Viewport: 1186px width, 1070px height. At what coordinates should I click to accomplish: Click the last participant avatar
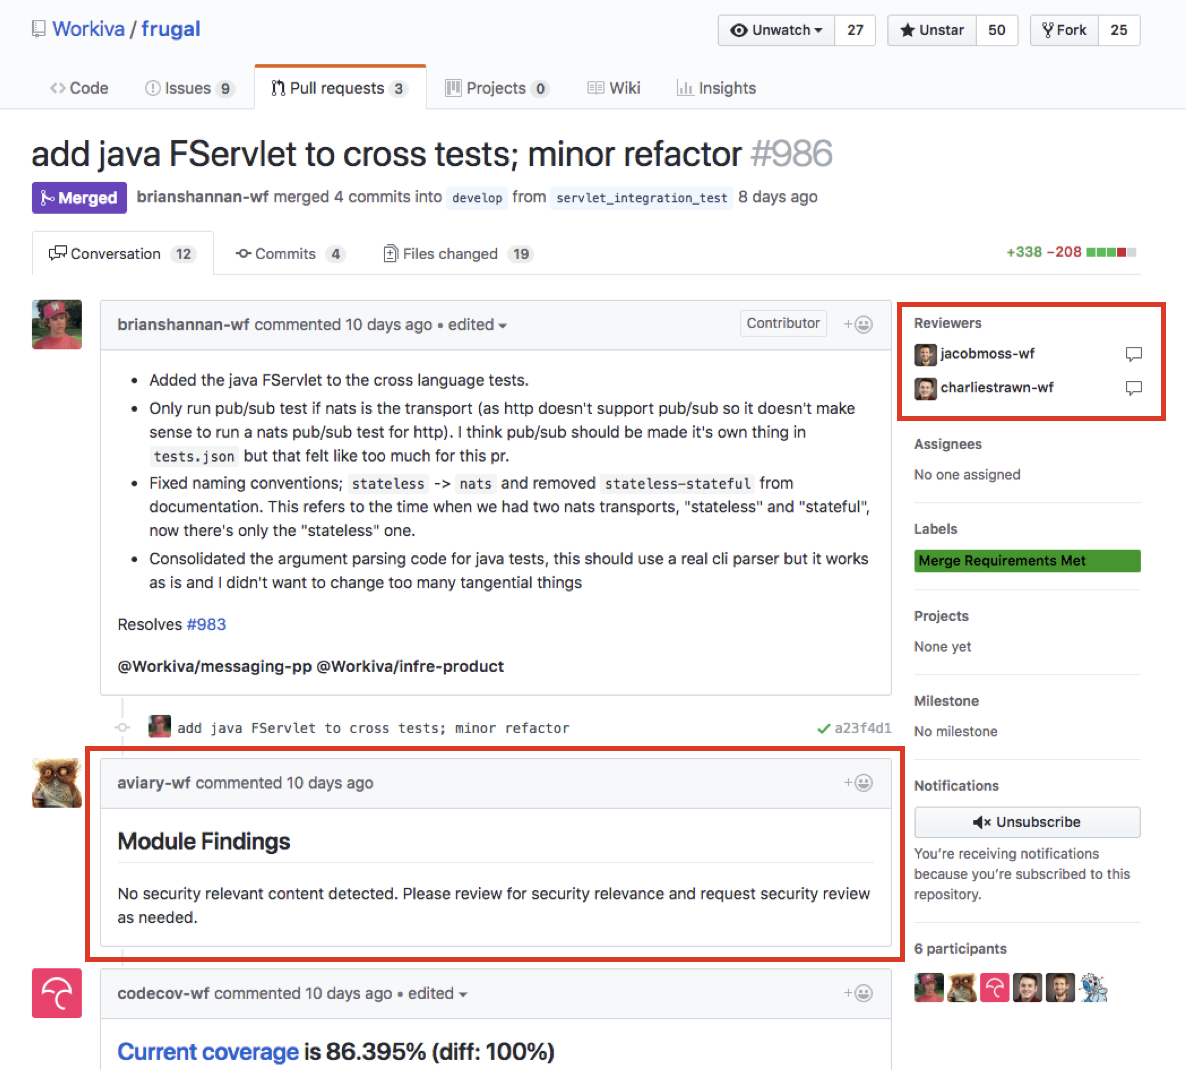tap(1094, 988)
